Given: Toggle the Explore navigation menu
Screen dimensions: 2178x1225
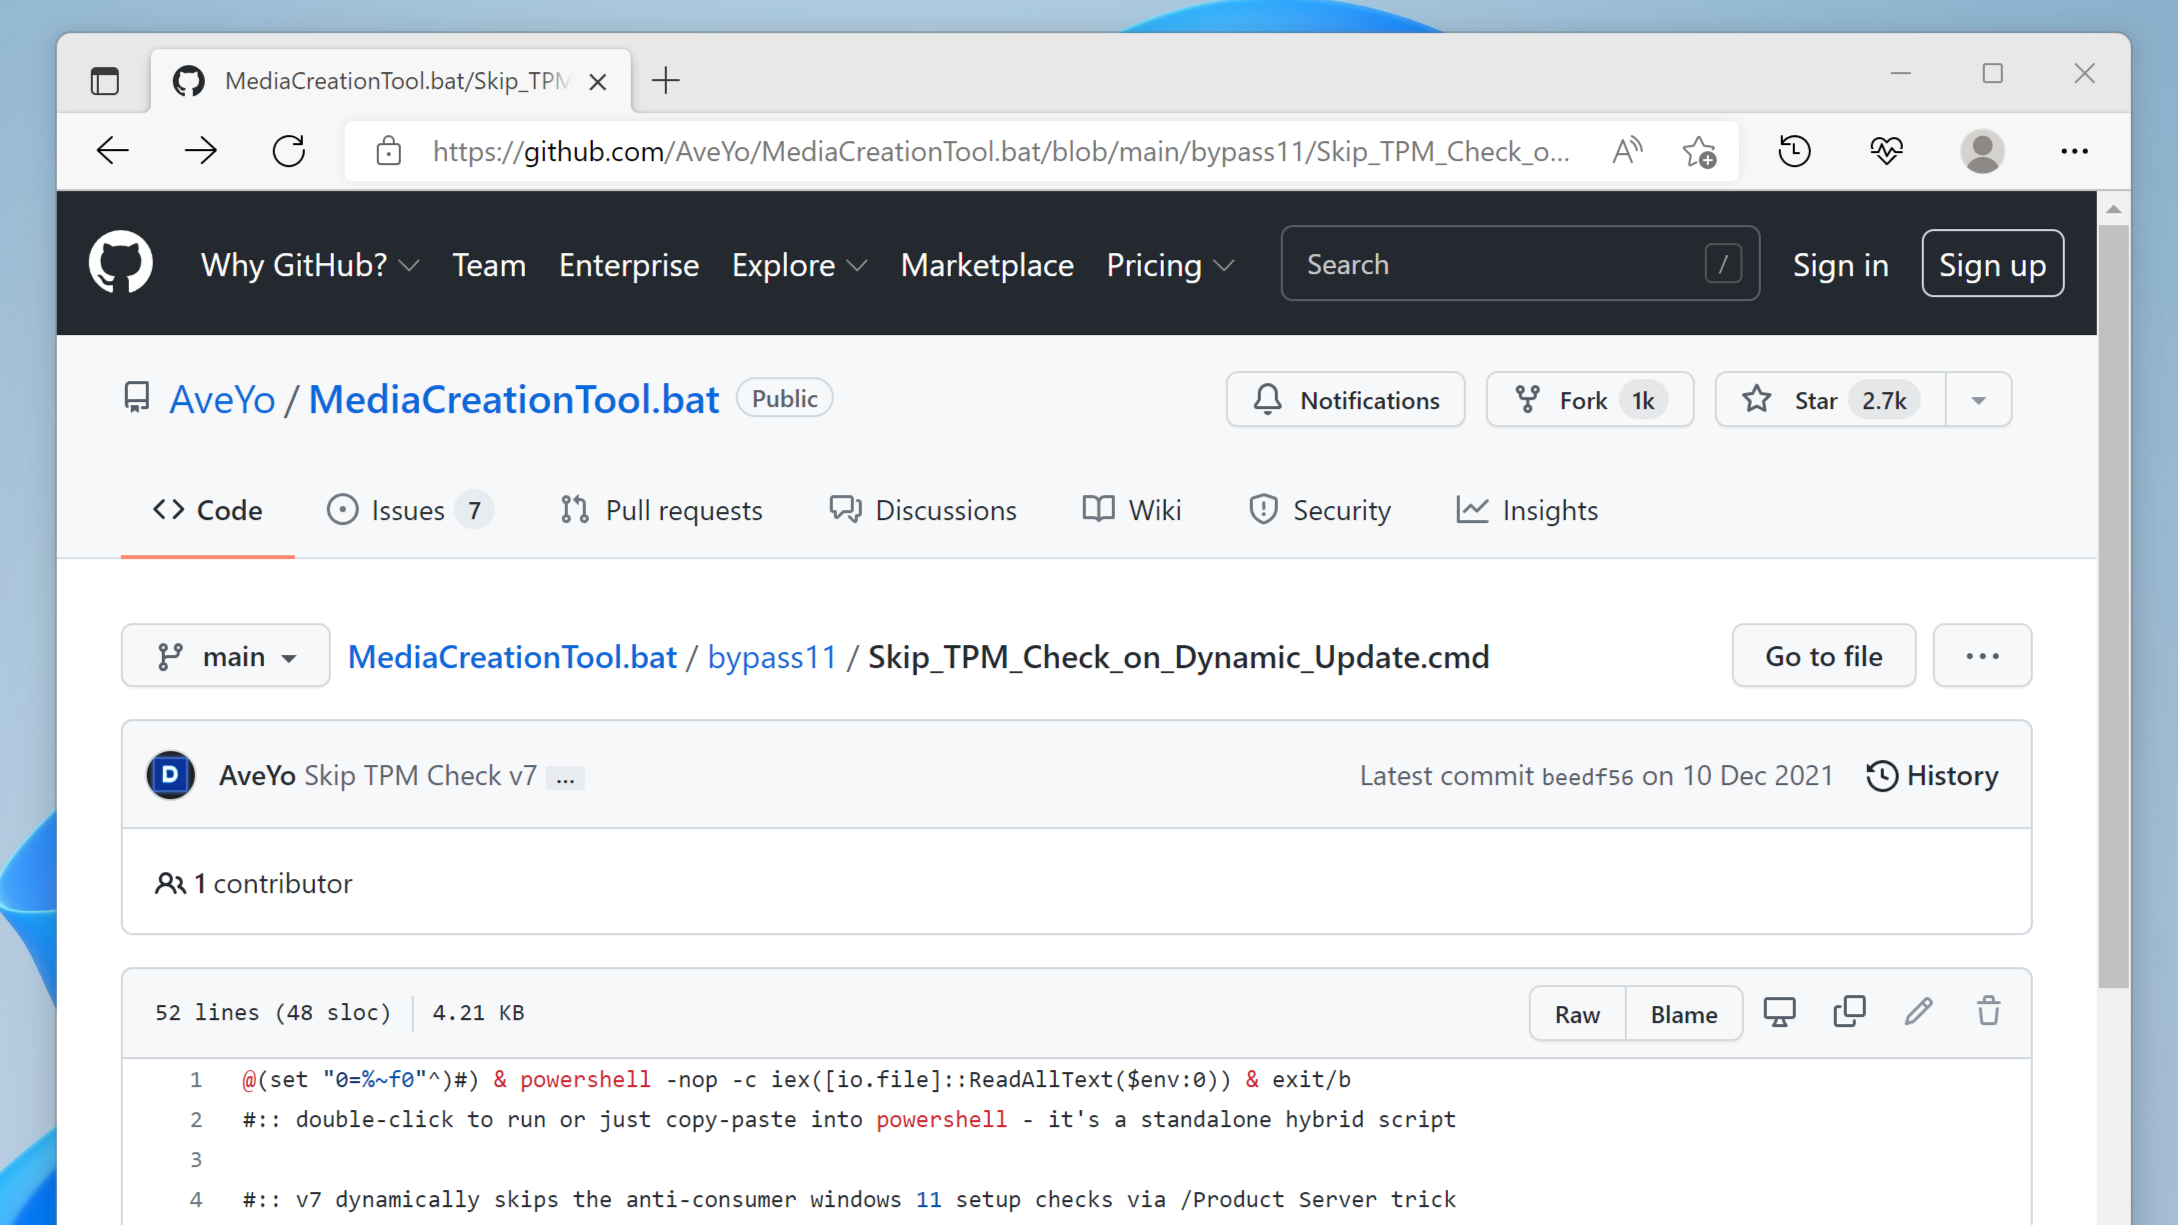Looking at the screenshot, I should pos(800,265).
